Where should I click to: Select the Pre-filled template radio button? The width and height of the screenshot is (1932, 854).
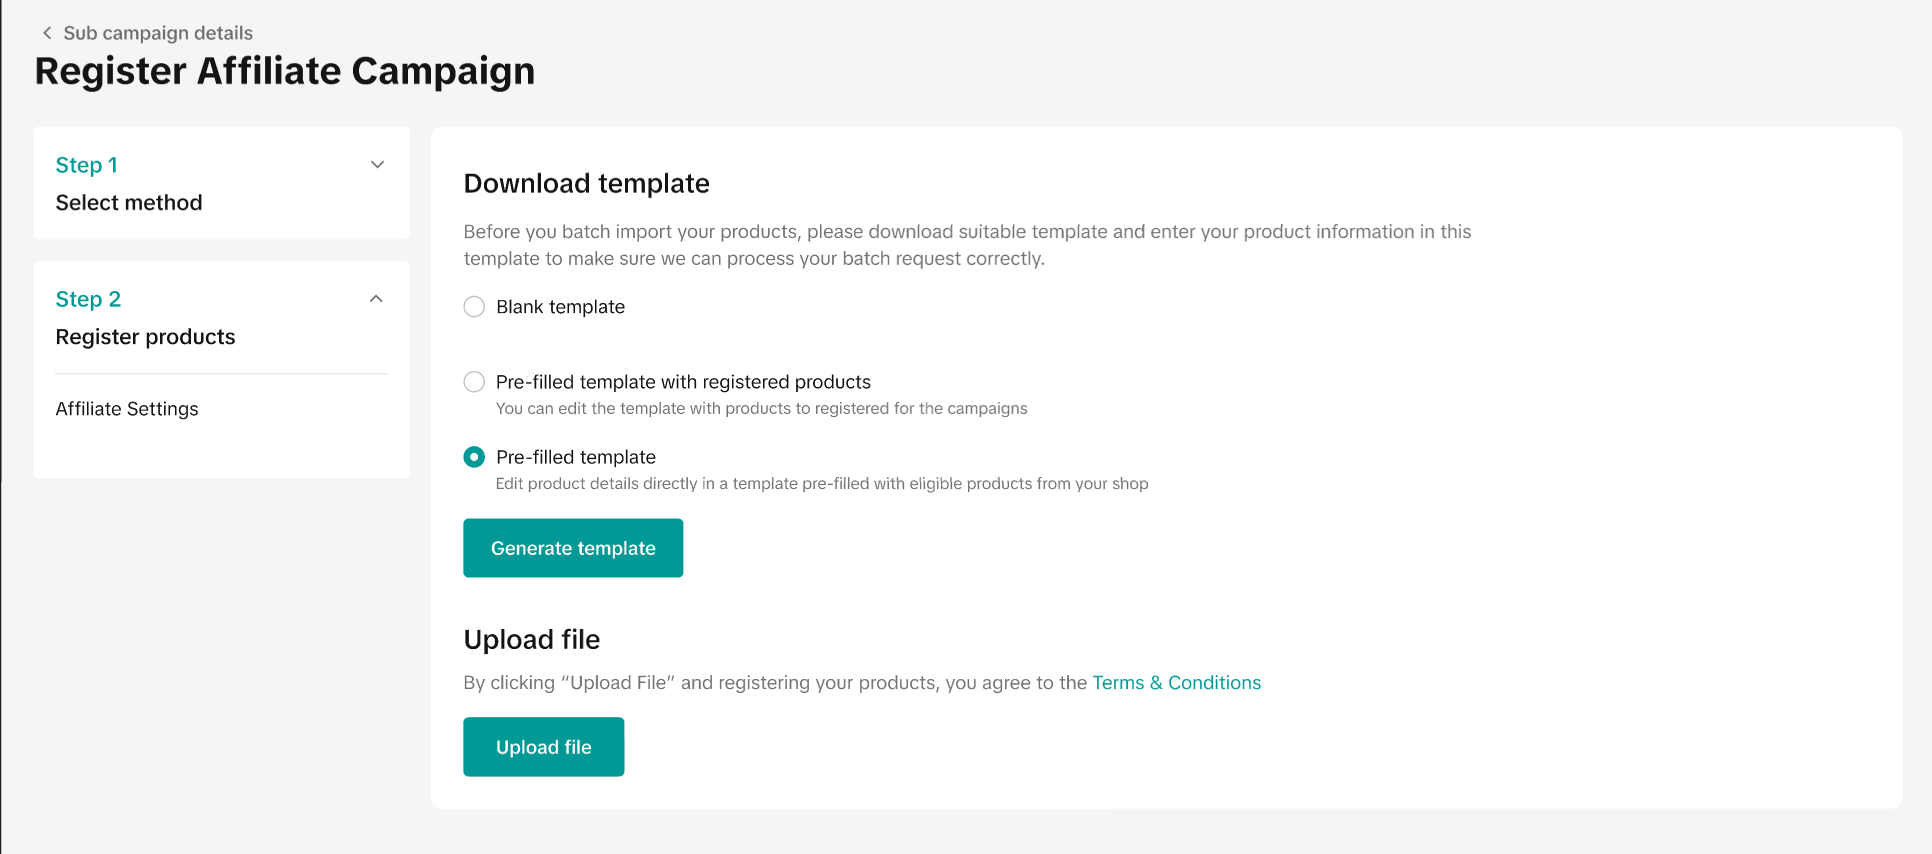click(474, 457)
